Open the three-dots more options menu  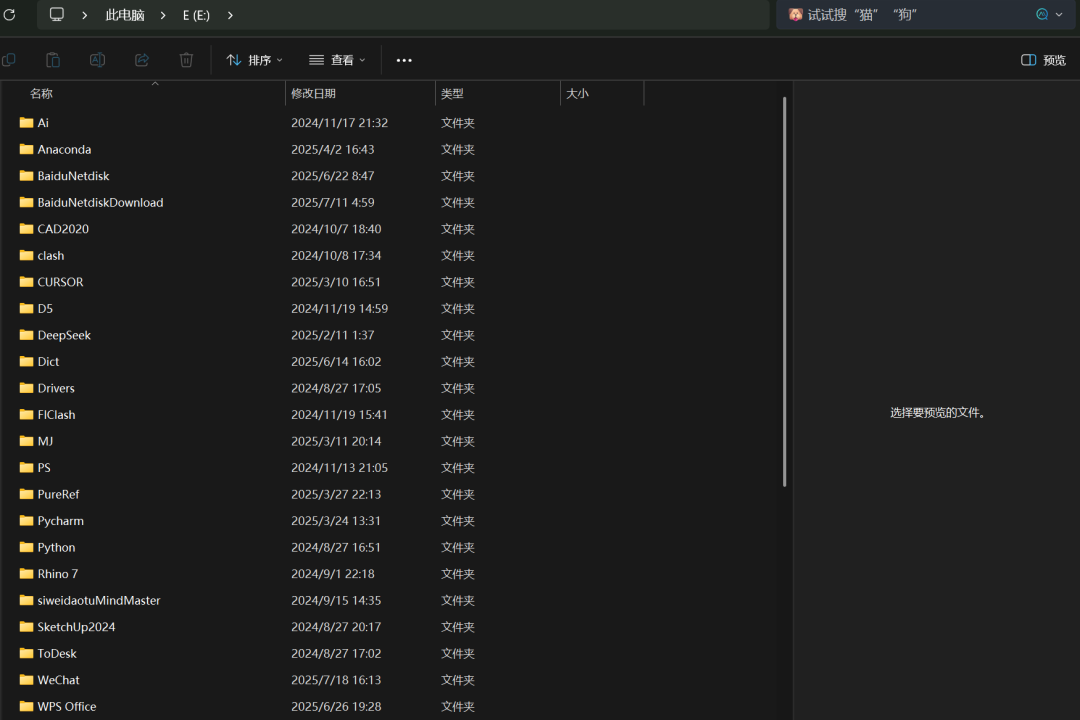click(404, 61)
